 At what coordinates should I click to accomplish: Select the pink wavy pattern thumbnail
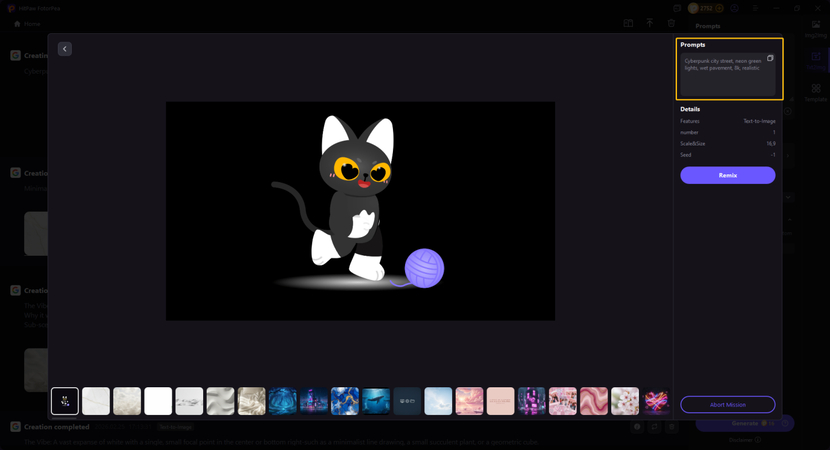594,401
